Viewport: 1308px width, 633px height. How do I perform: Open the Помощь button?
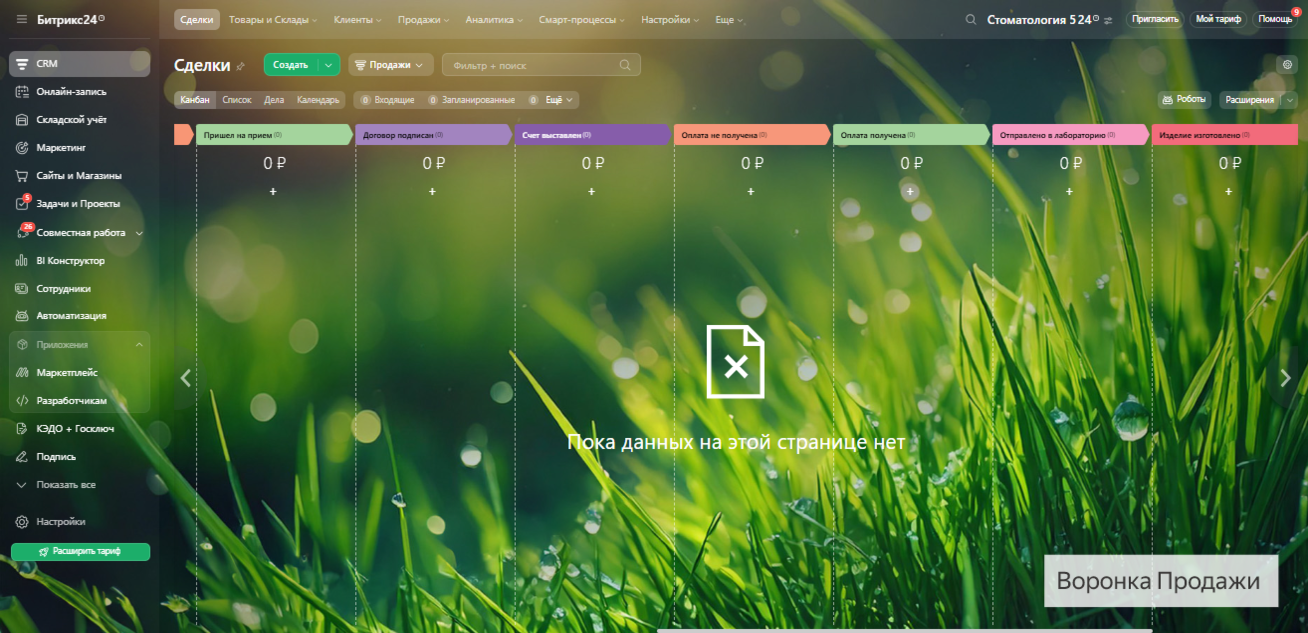pyautogui.click(x=1274, y=19)
